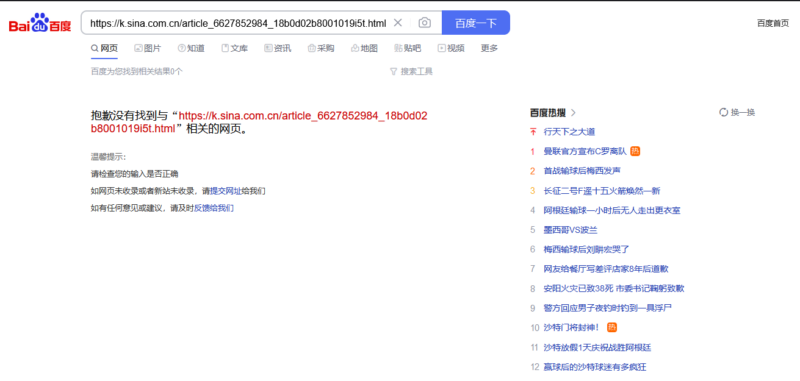Open 搜索工具 filter options
Screen dimensions: 800x381
tap(411, 71)
